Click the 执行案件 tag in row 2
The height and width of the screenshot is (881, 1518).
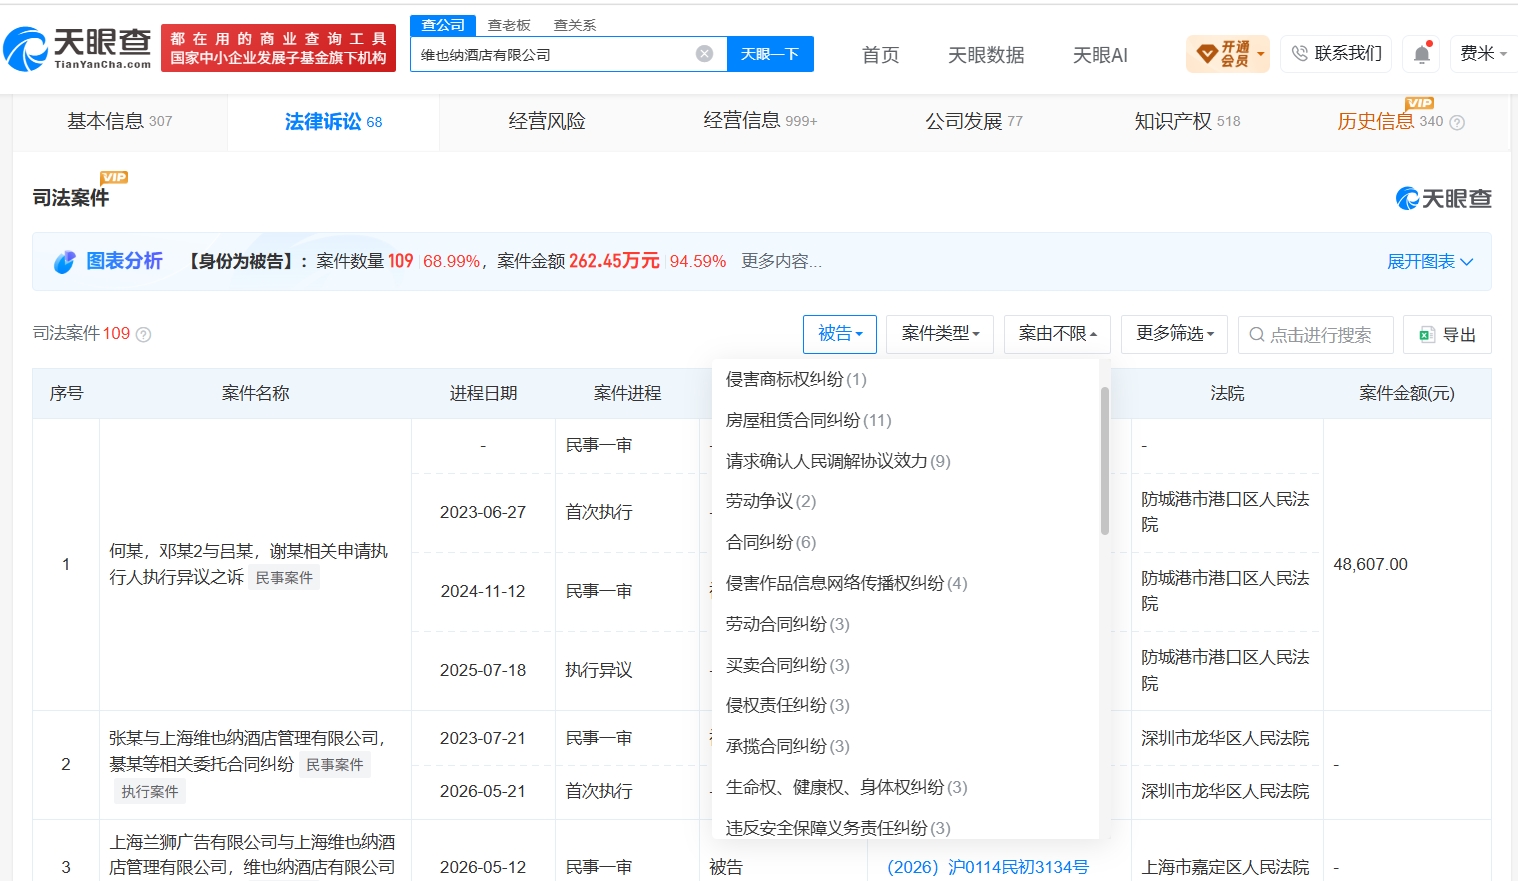[150, 792]
